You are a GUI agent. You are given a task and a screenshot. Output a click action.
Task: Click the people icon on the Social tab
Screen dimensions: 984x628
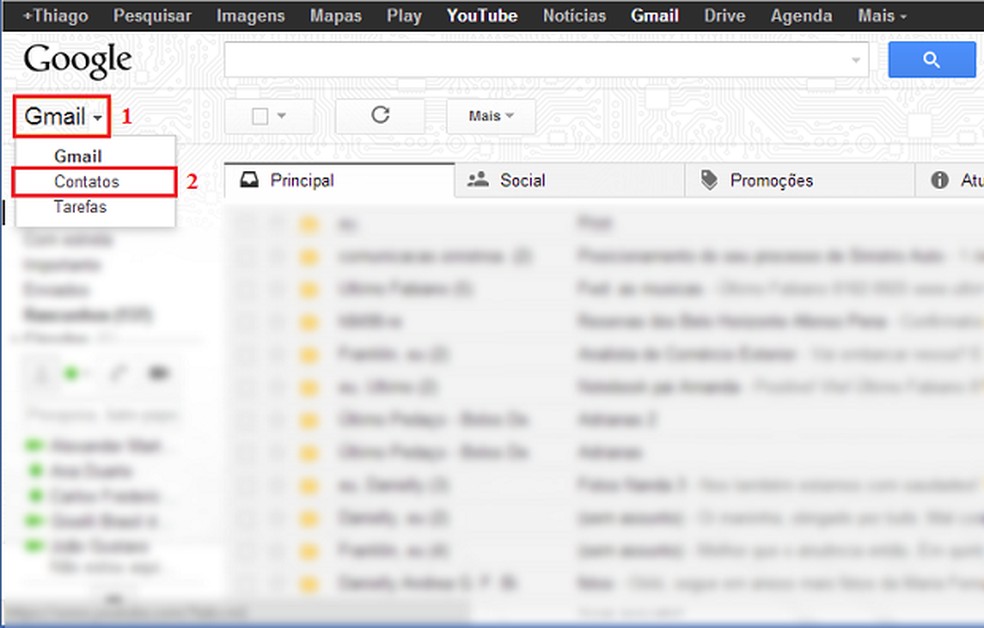click(x=477, y=180)
